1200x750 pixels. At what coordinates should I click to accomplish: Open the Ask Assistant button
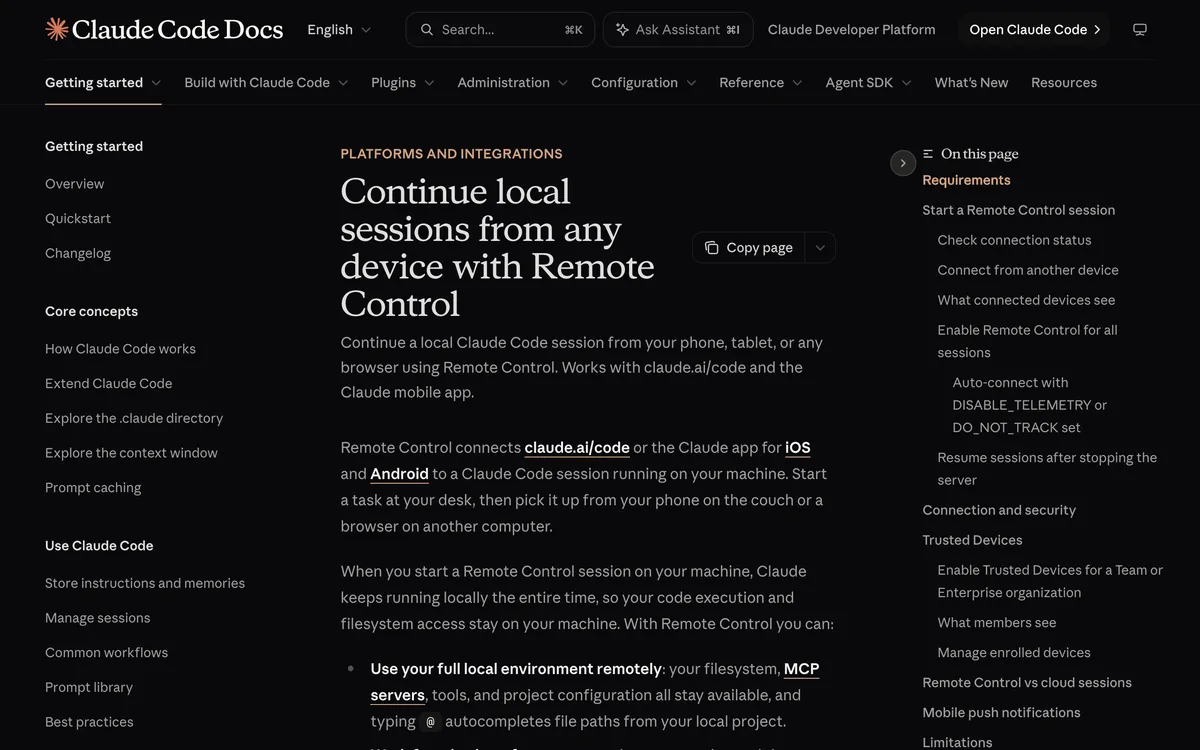coord(678,30)
